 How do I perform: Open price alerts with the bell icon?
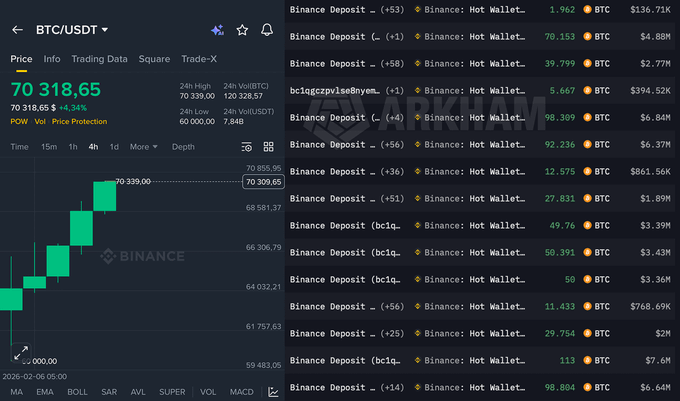pyautogui.click(x=266, y=30)
